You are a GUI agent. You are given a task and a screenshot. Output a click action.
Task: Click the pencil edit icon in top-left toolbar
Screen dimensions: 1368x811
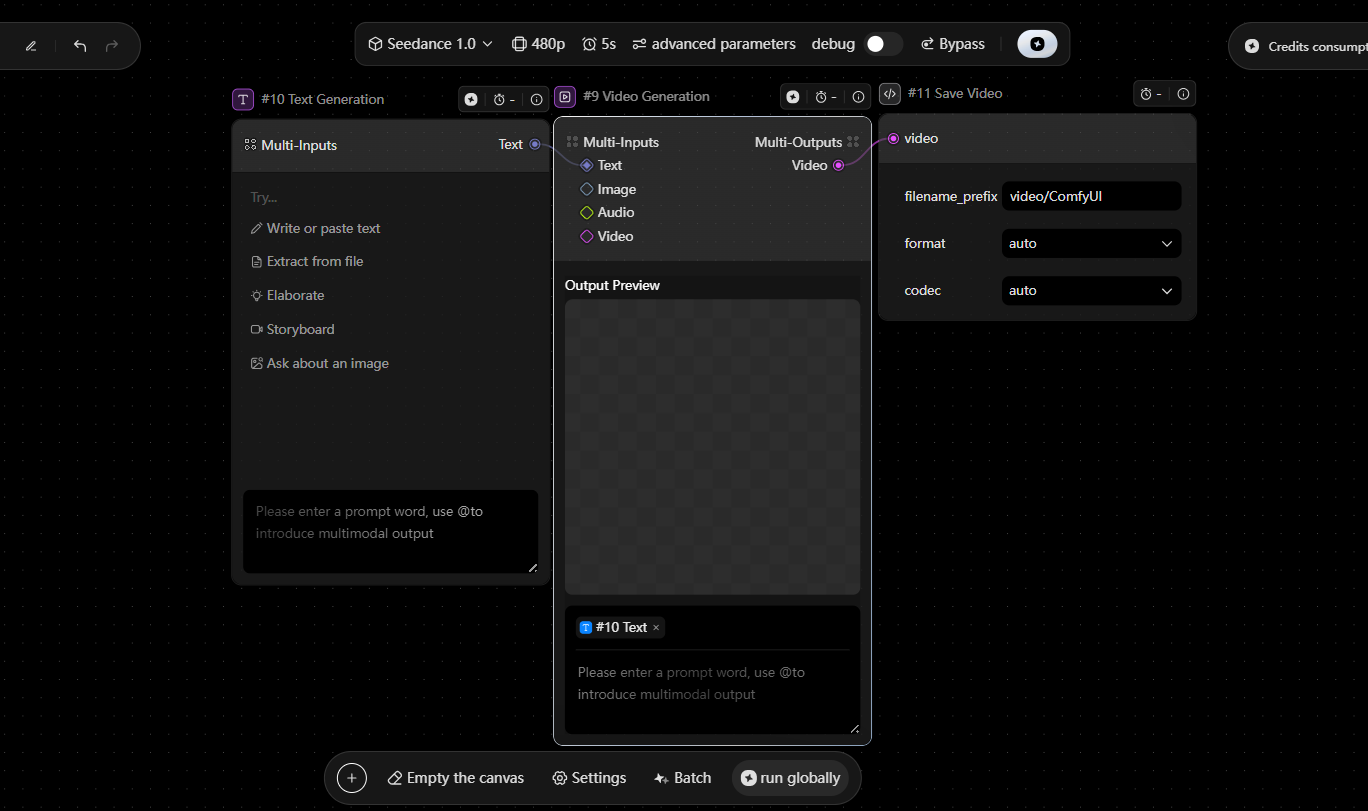31,46
